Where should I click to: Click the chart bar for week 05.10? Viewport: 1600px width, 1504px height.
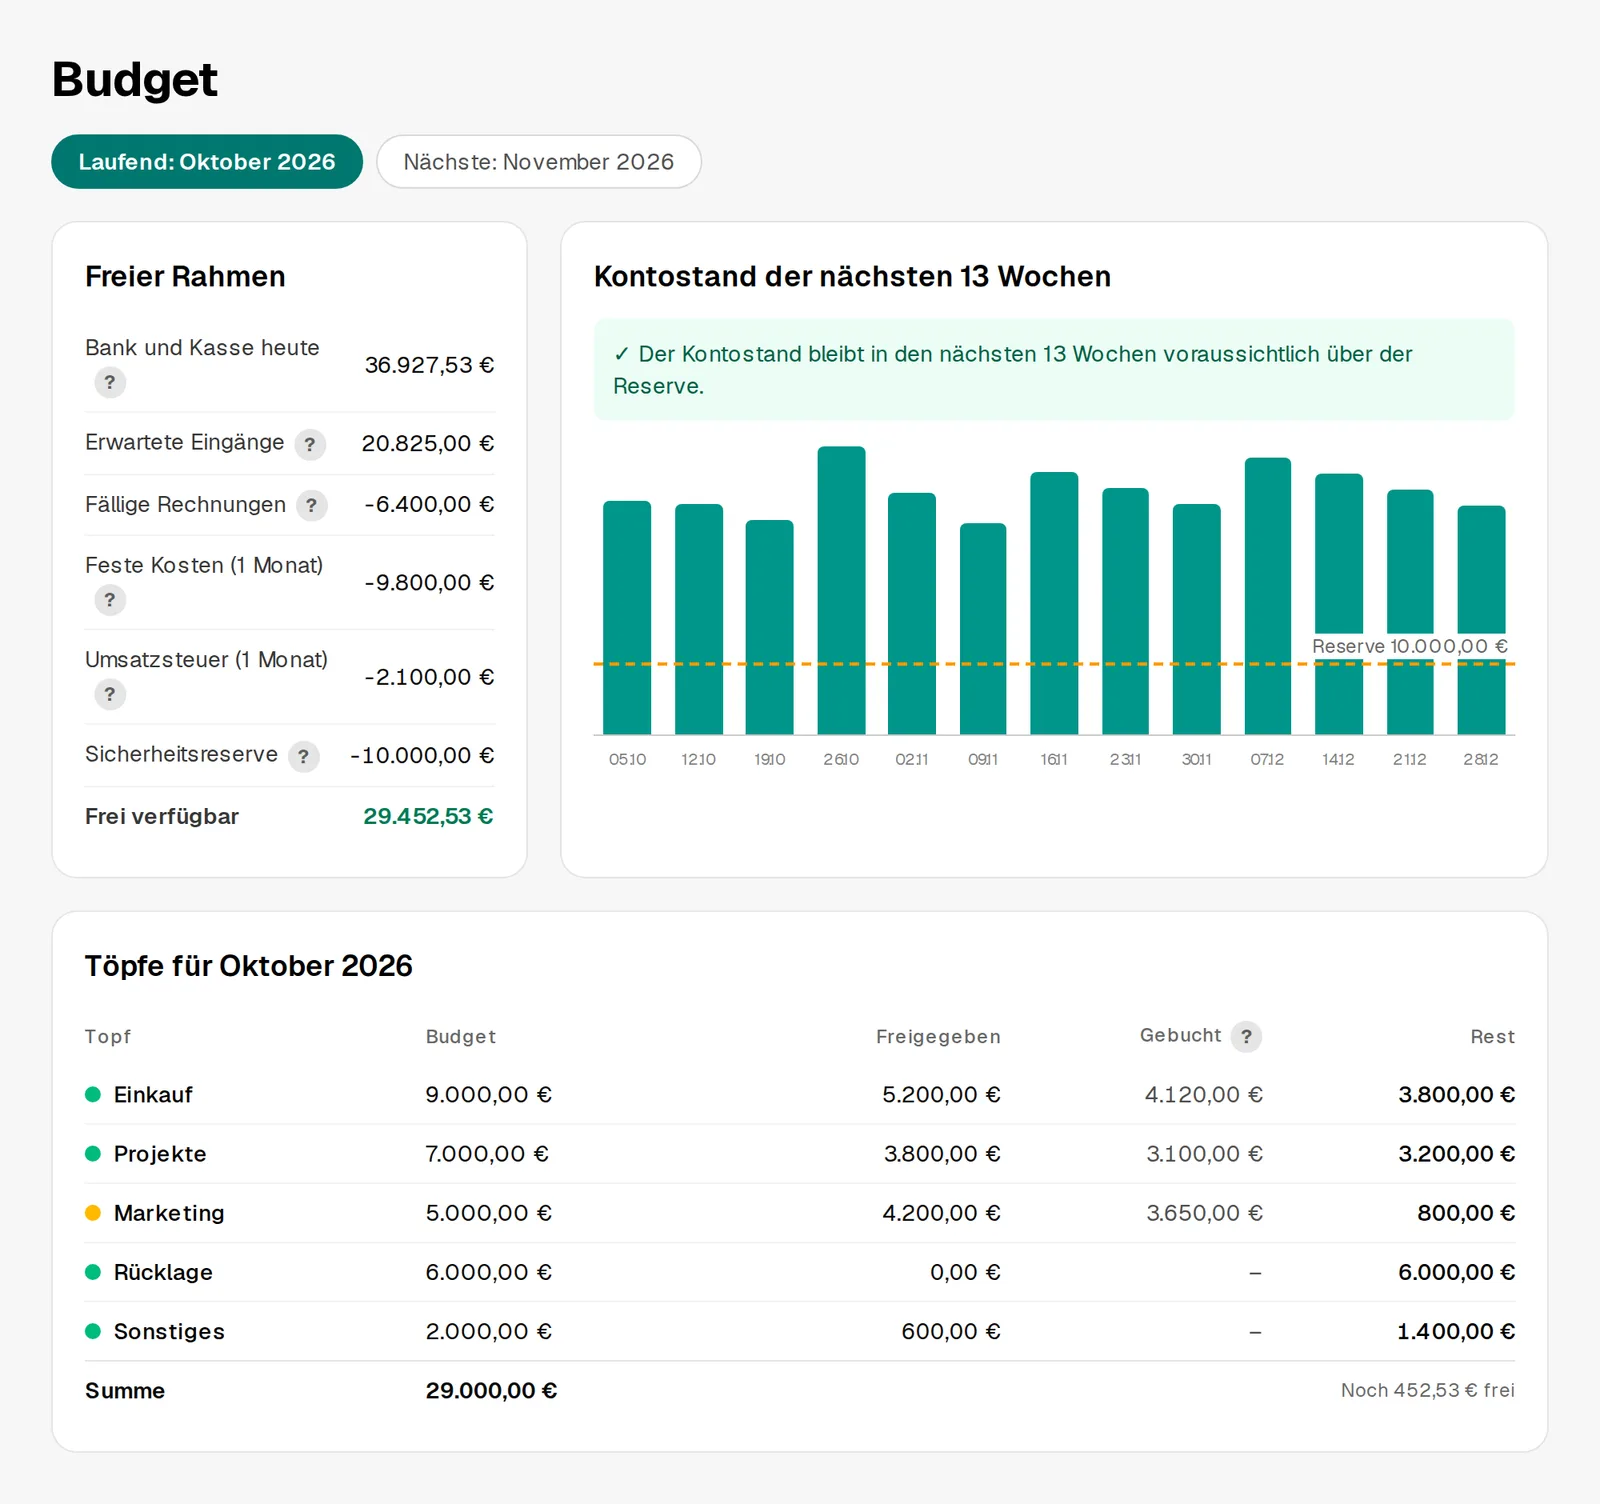pyautogui.click(x=627, y=618)
